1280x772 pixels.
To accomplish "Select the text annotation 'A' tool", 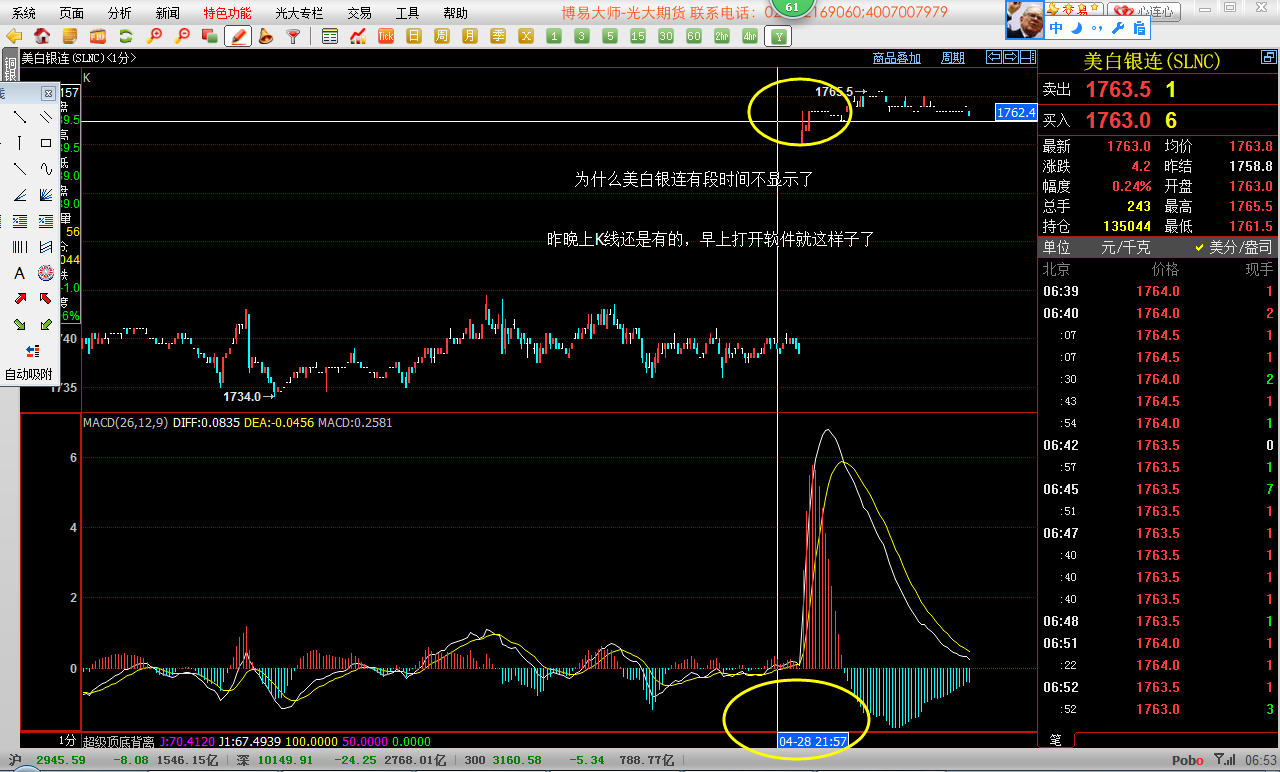I will (x=19, y=273).
